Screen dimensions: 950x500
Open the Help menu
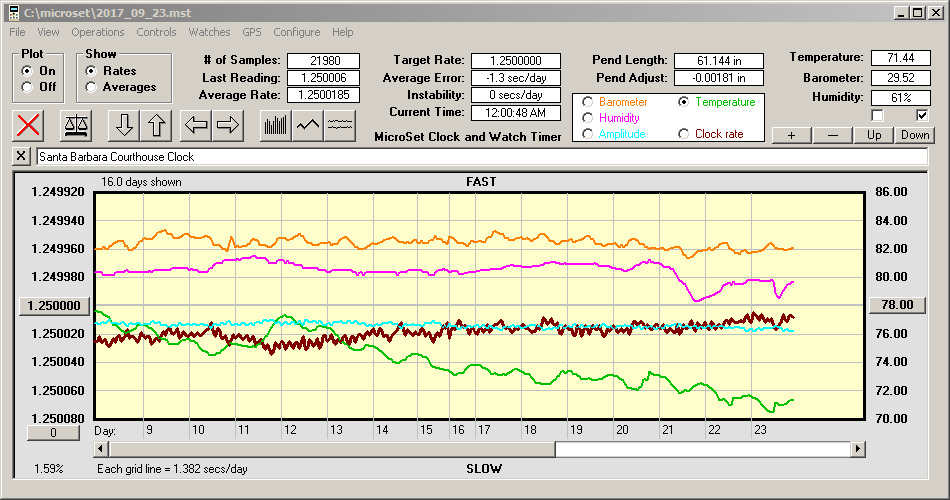pos(342,32)
